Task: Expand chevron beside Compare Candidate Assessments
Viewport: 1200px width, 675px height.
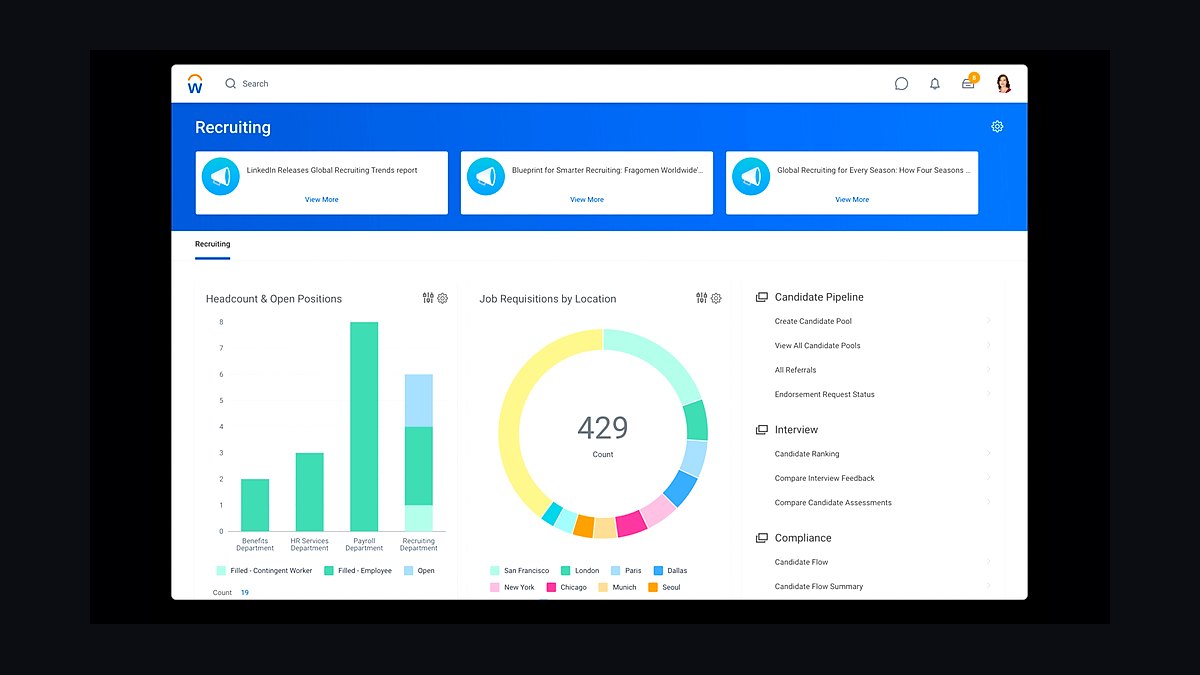Action: point(988,503)
